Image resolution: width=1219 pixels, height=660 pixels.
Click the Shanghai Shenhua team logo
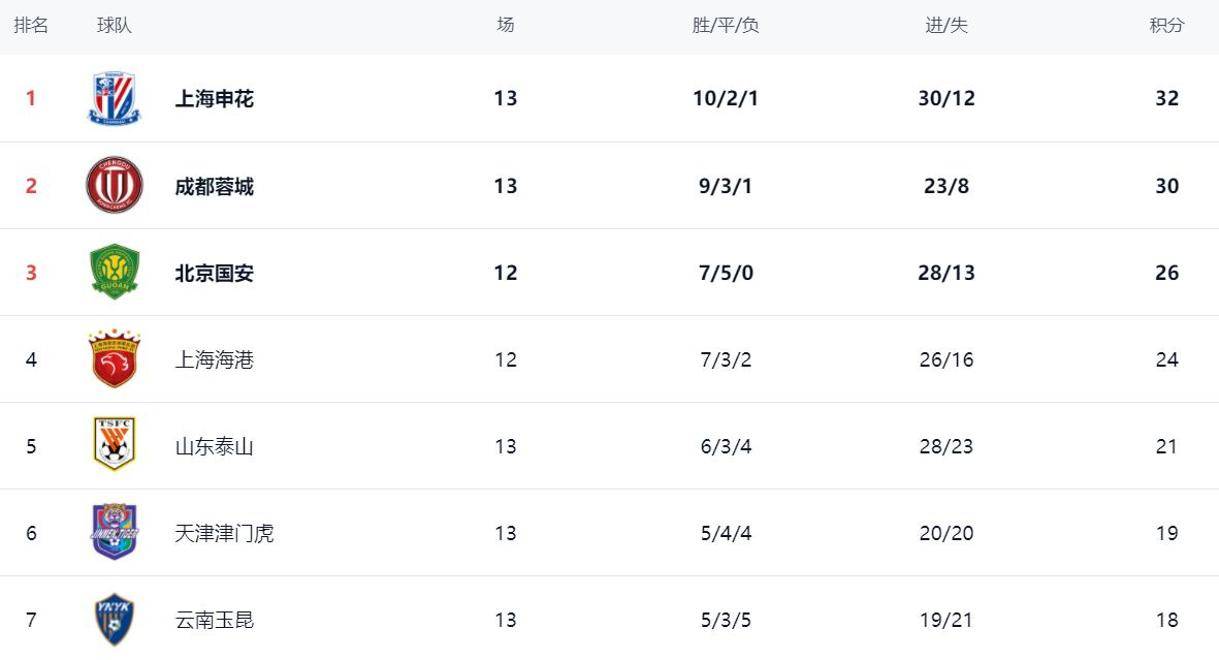click(114, 98)
